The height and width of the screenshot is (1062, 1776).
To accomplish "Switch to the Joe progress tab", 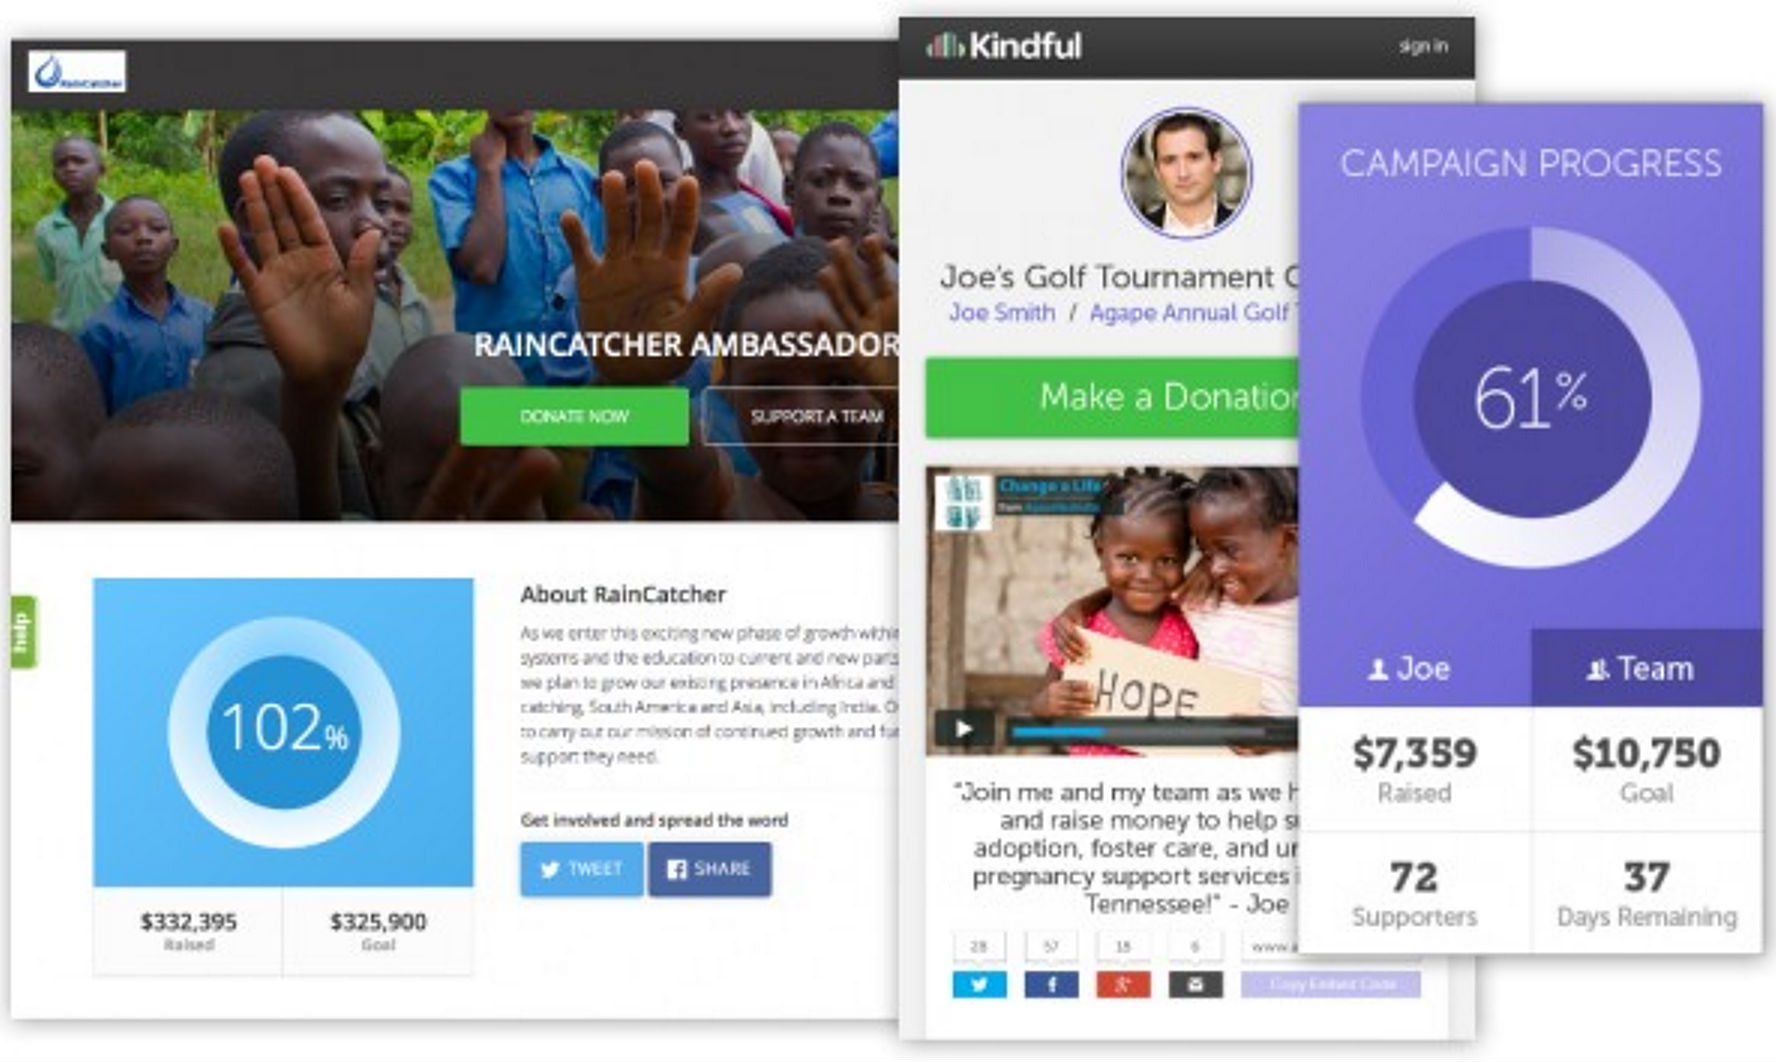I will tap(1414, 668).
